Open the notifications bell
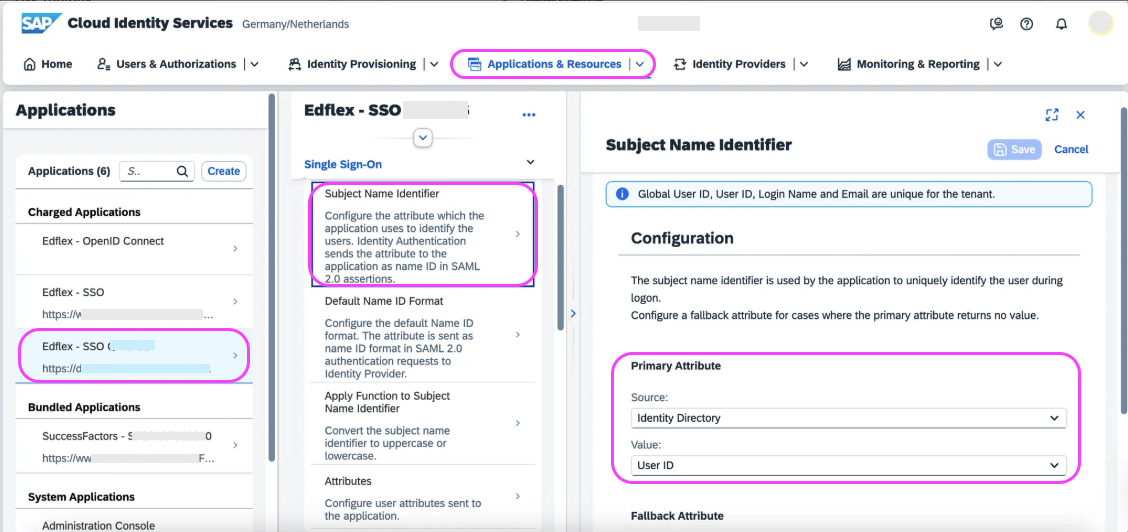Image resolution: width=1128 pixels, height=532 pixels. point(1061,24)
